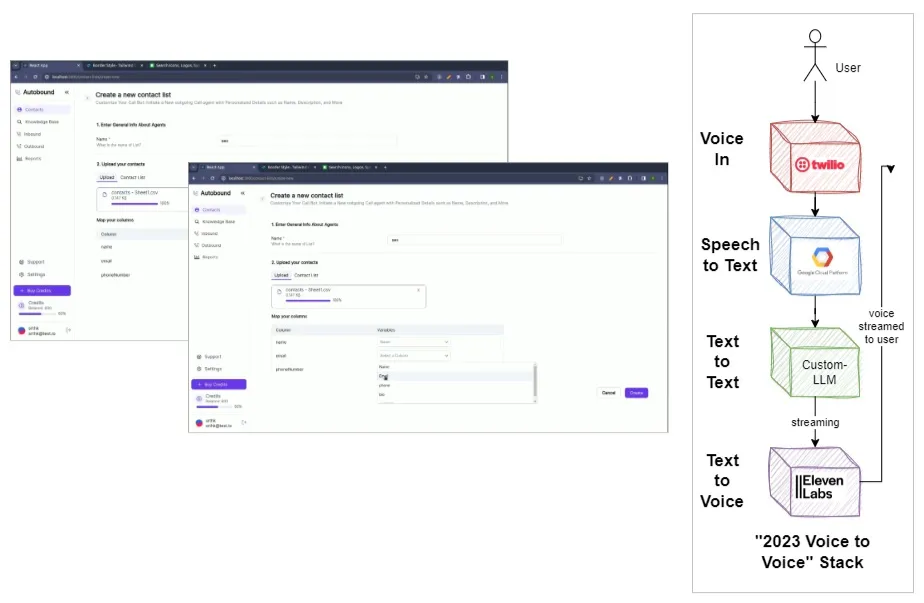Open the back browser's three-dot menu

(501, 77)
